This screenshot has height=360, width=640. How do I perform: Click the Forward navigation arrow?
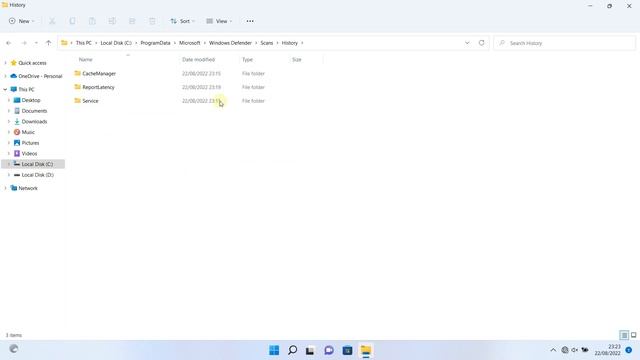pyautogui.click(x=24, y=43)
